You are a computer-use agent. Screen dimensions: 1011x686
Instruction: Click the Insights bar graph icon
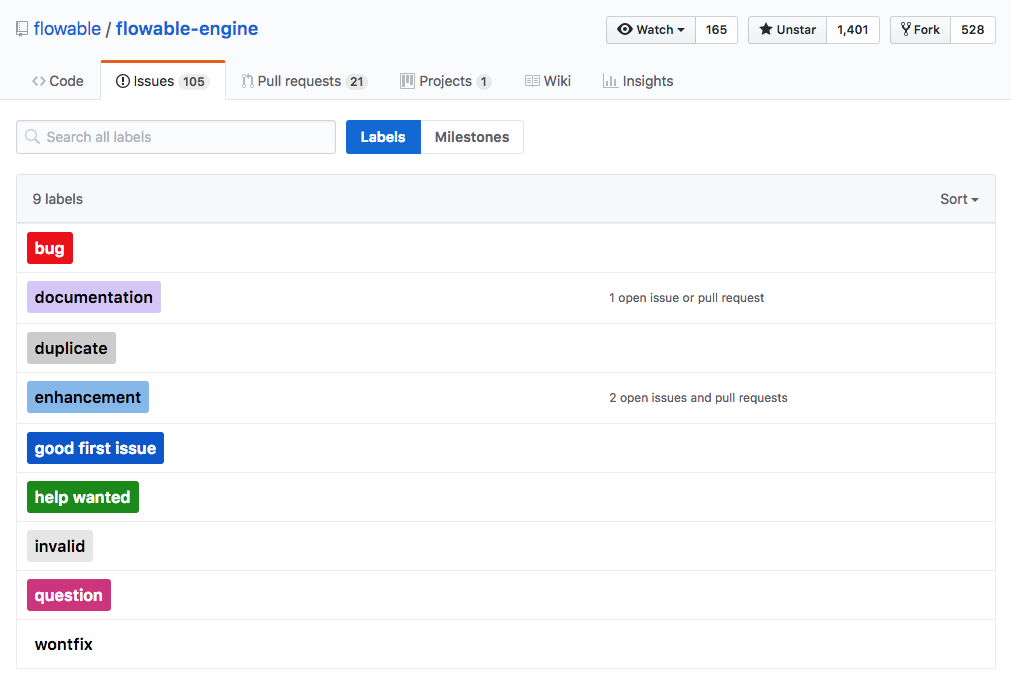coord(610,81)
